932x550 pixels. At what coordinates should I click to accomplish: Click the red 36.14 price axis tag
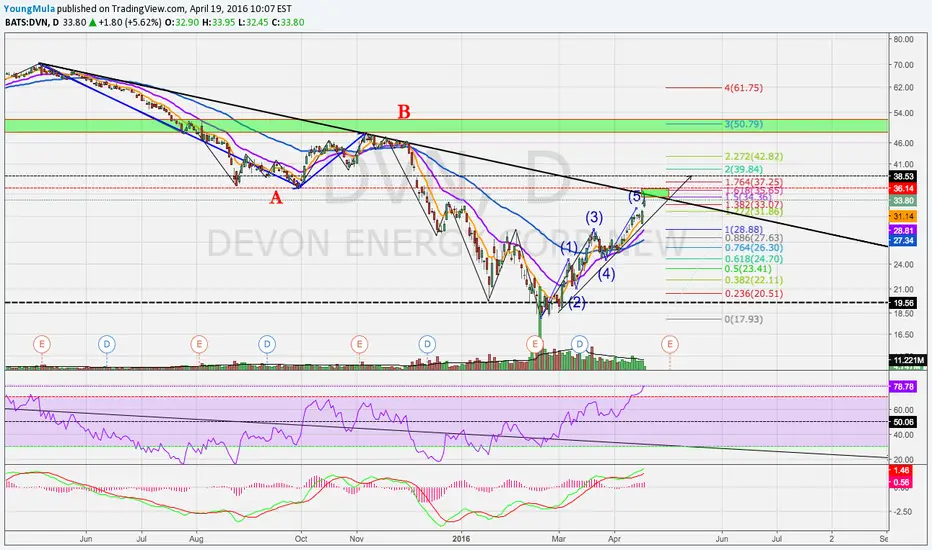point(903,188)
